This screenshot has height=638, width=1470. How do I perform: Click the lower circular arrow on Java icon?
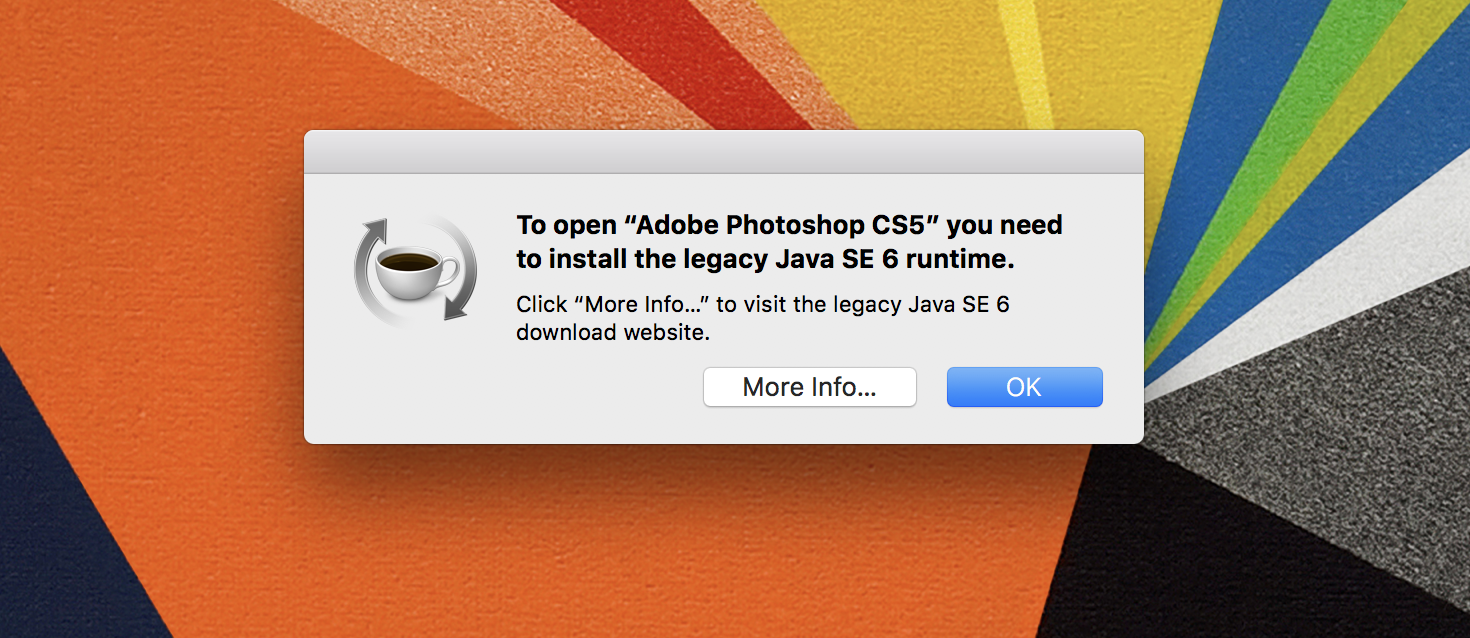pyautogui.click(x=456, y=301)
